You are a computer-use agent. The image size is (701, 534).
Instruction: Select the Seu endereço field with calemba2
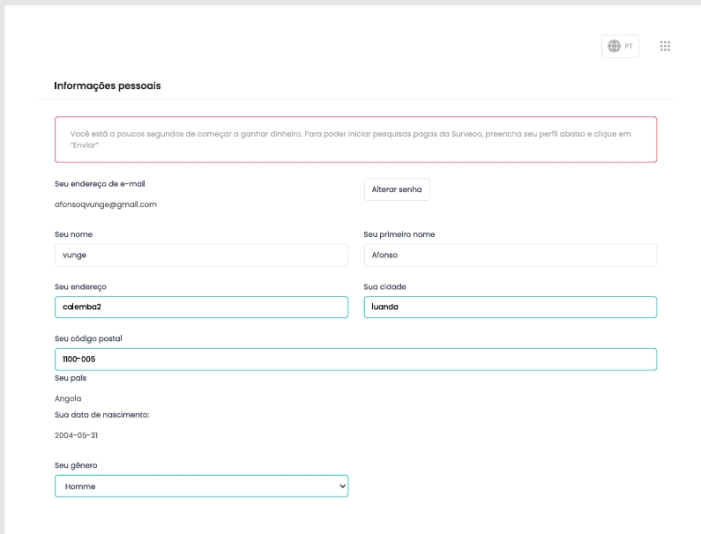click(201, 307)
